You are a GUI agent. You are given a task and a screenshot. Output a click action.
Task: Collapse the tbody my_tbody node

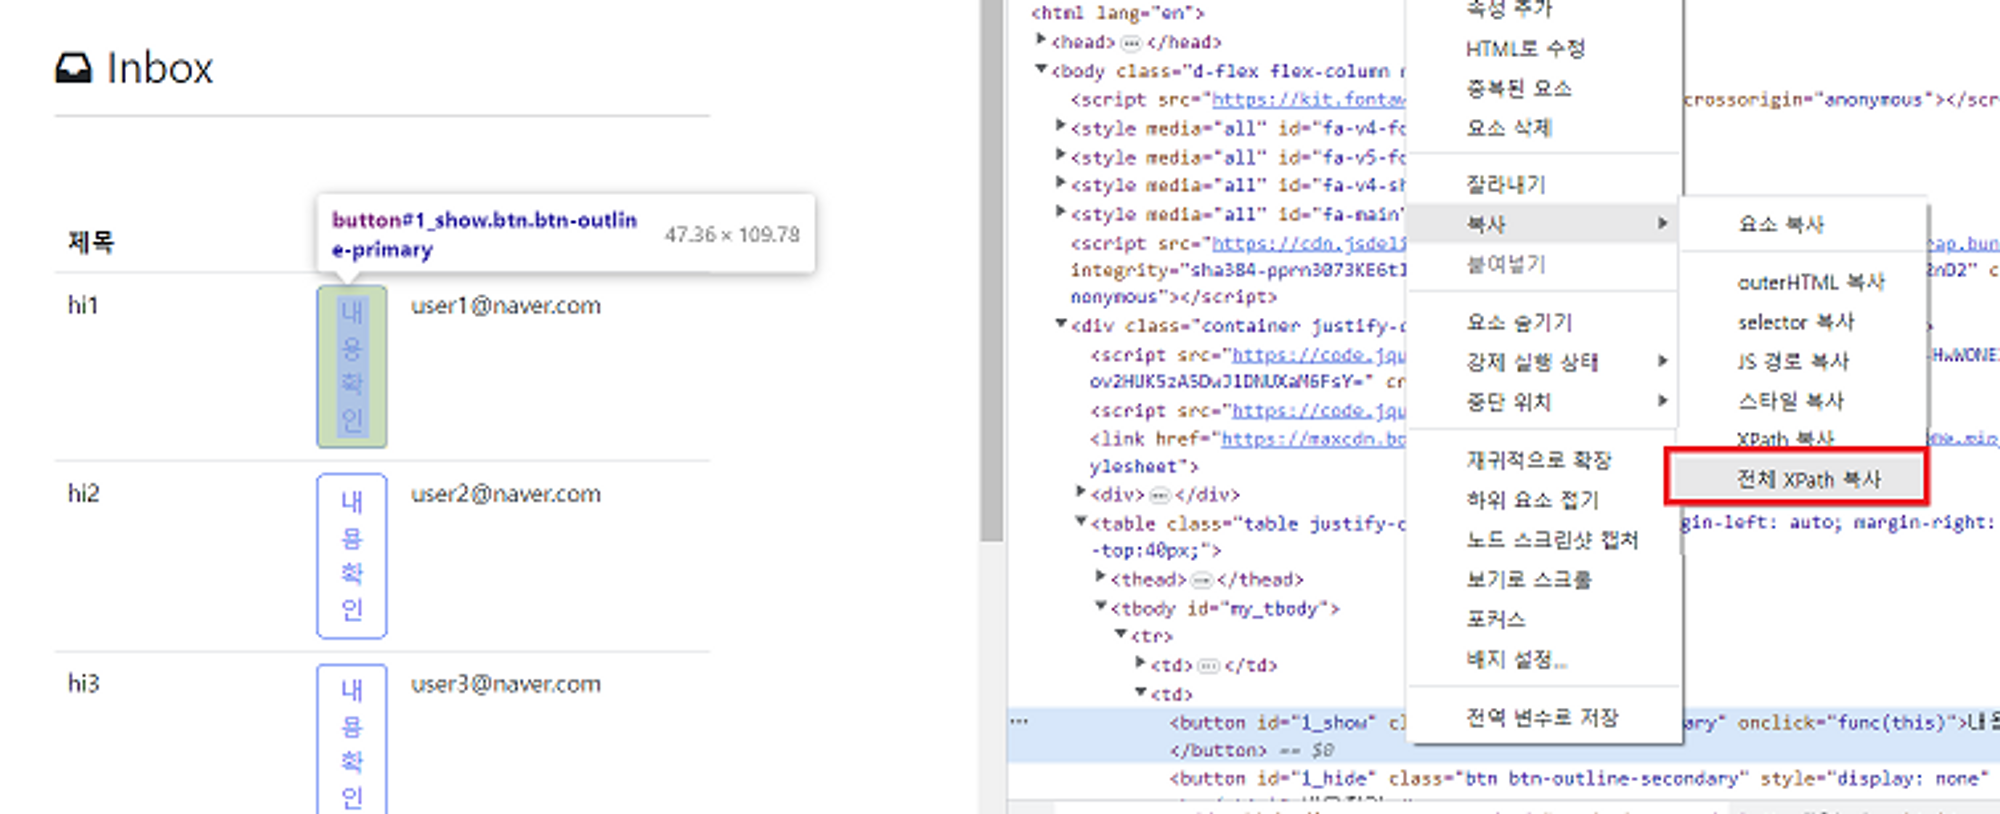pos(1101,607)
